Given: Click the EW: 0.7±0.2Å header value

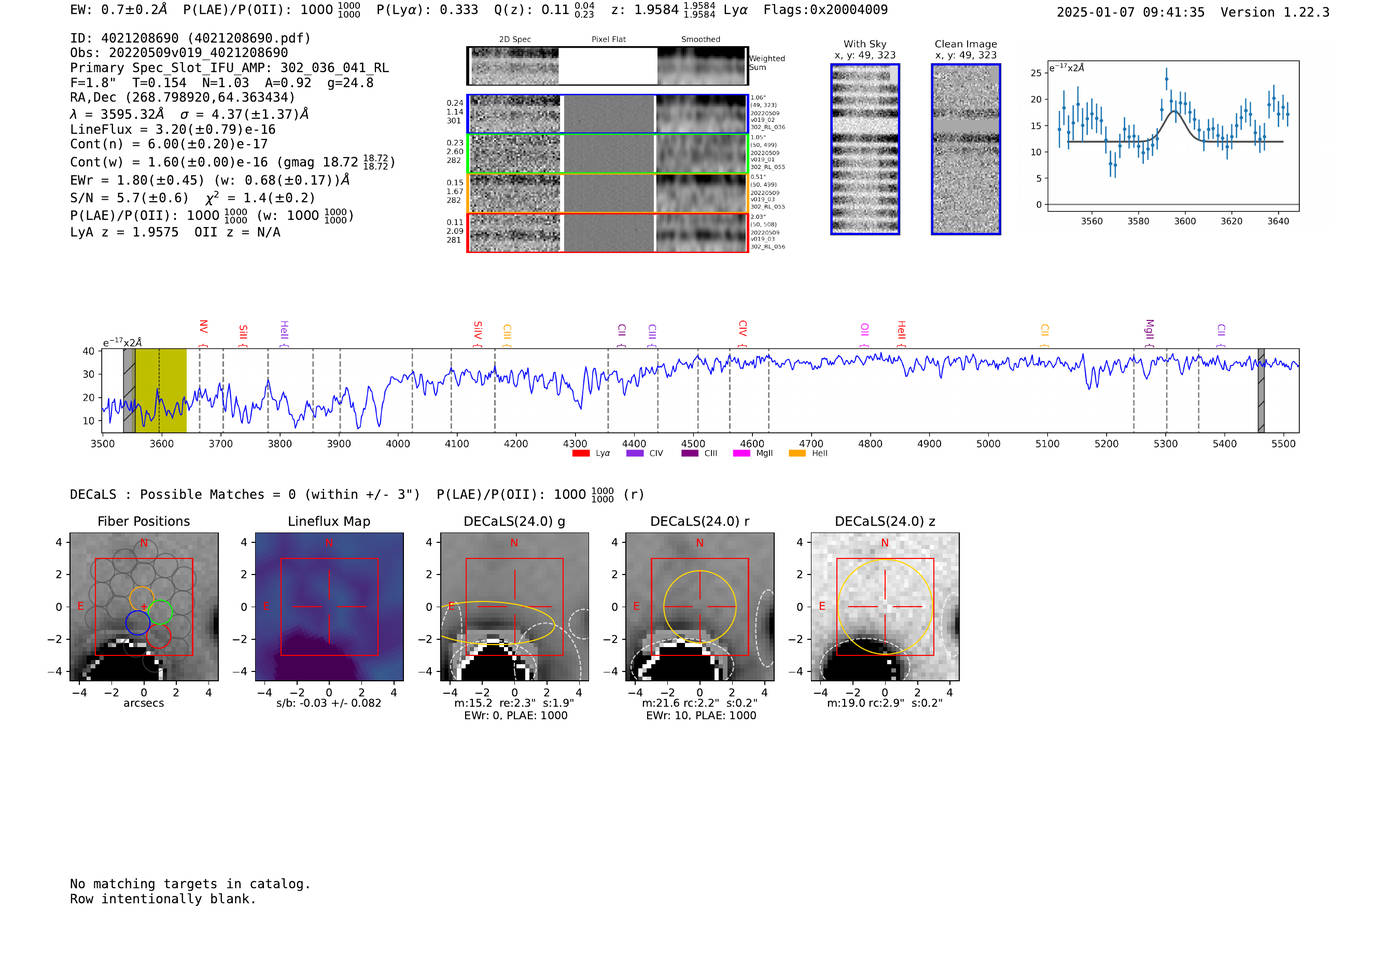Looking at the screenshot, I should coord(119,10).
